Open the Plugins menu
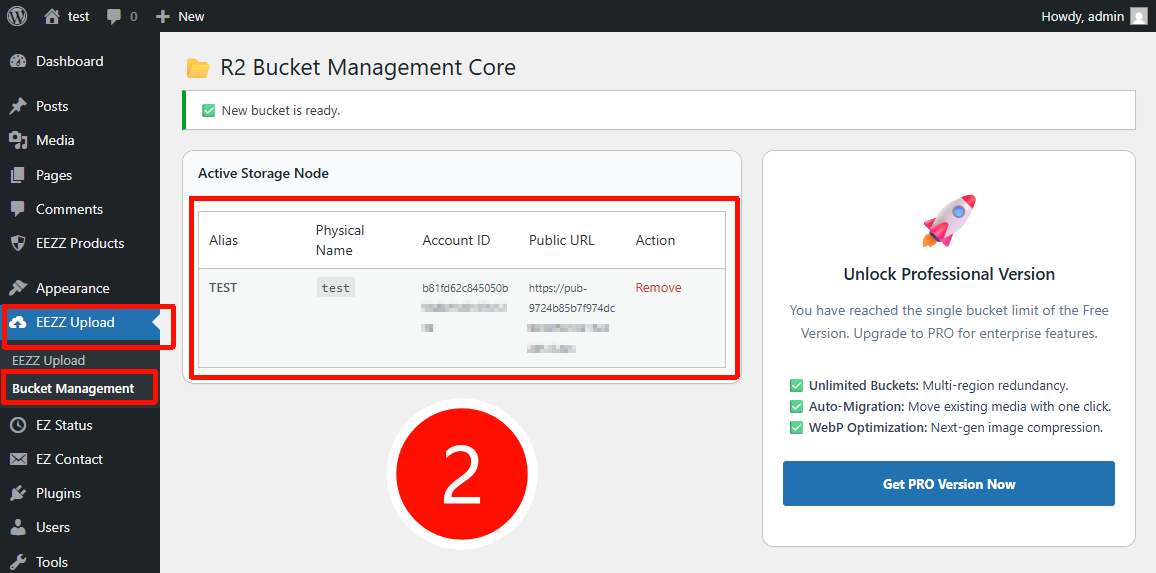 tap(58, 493)
